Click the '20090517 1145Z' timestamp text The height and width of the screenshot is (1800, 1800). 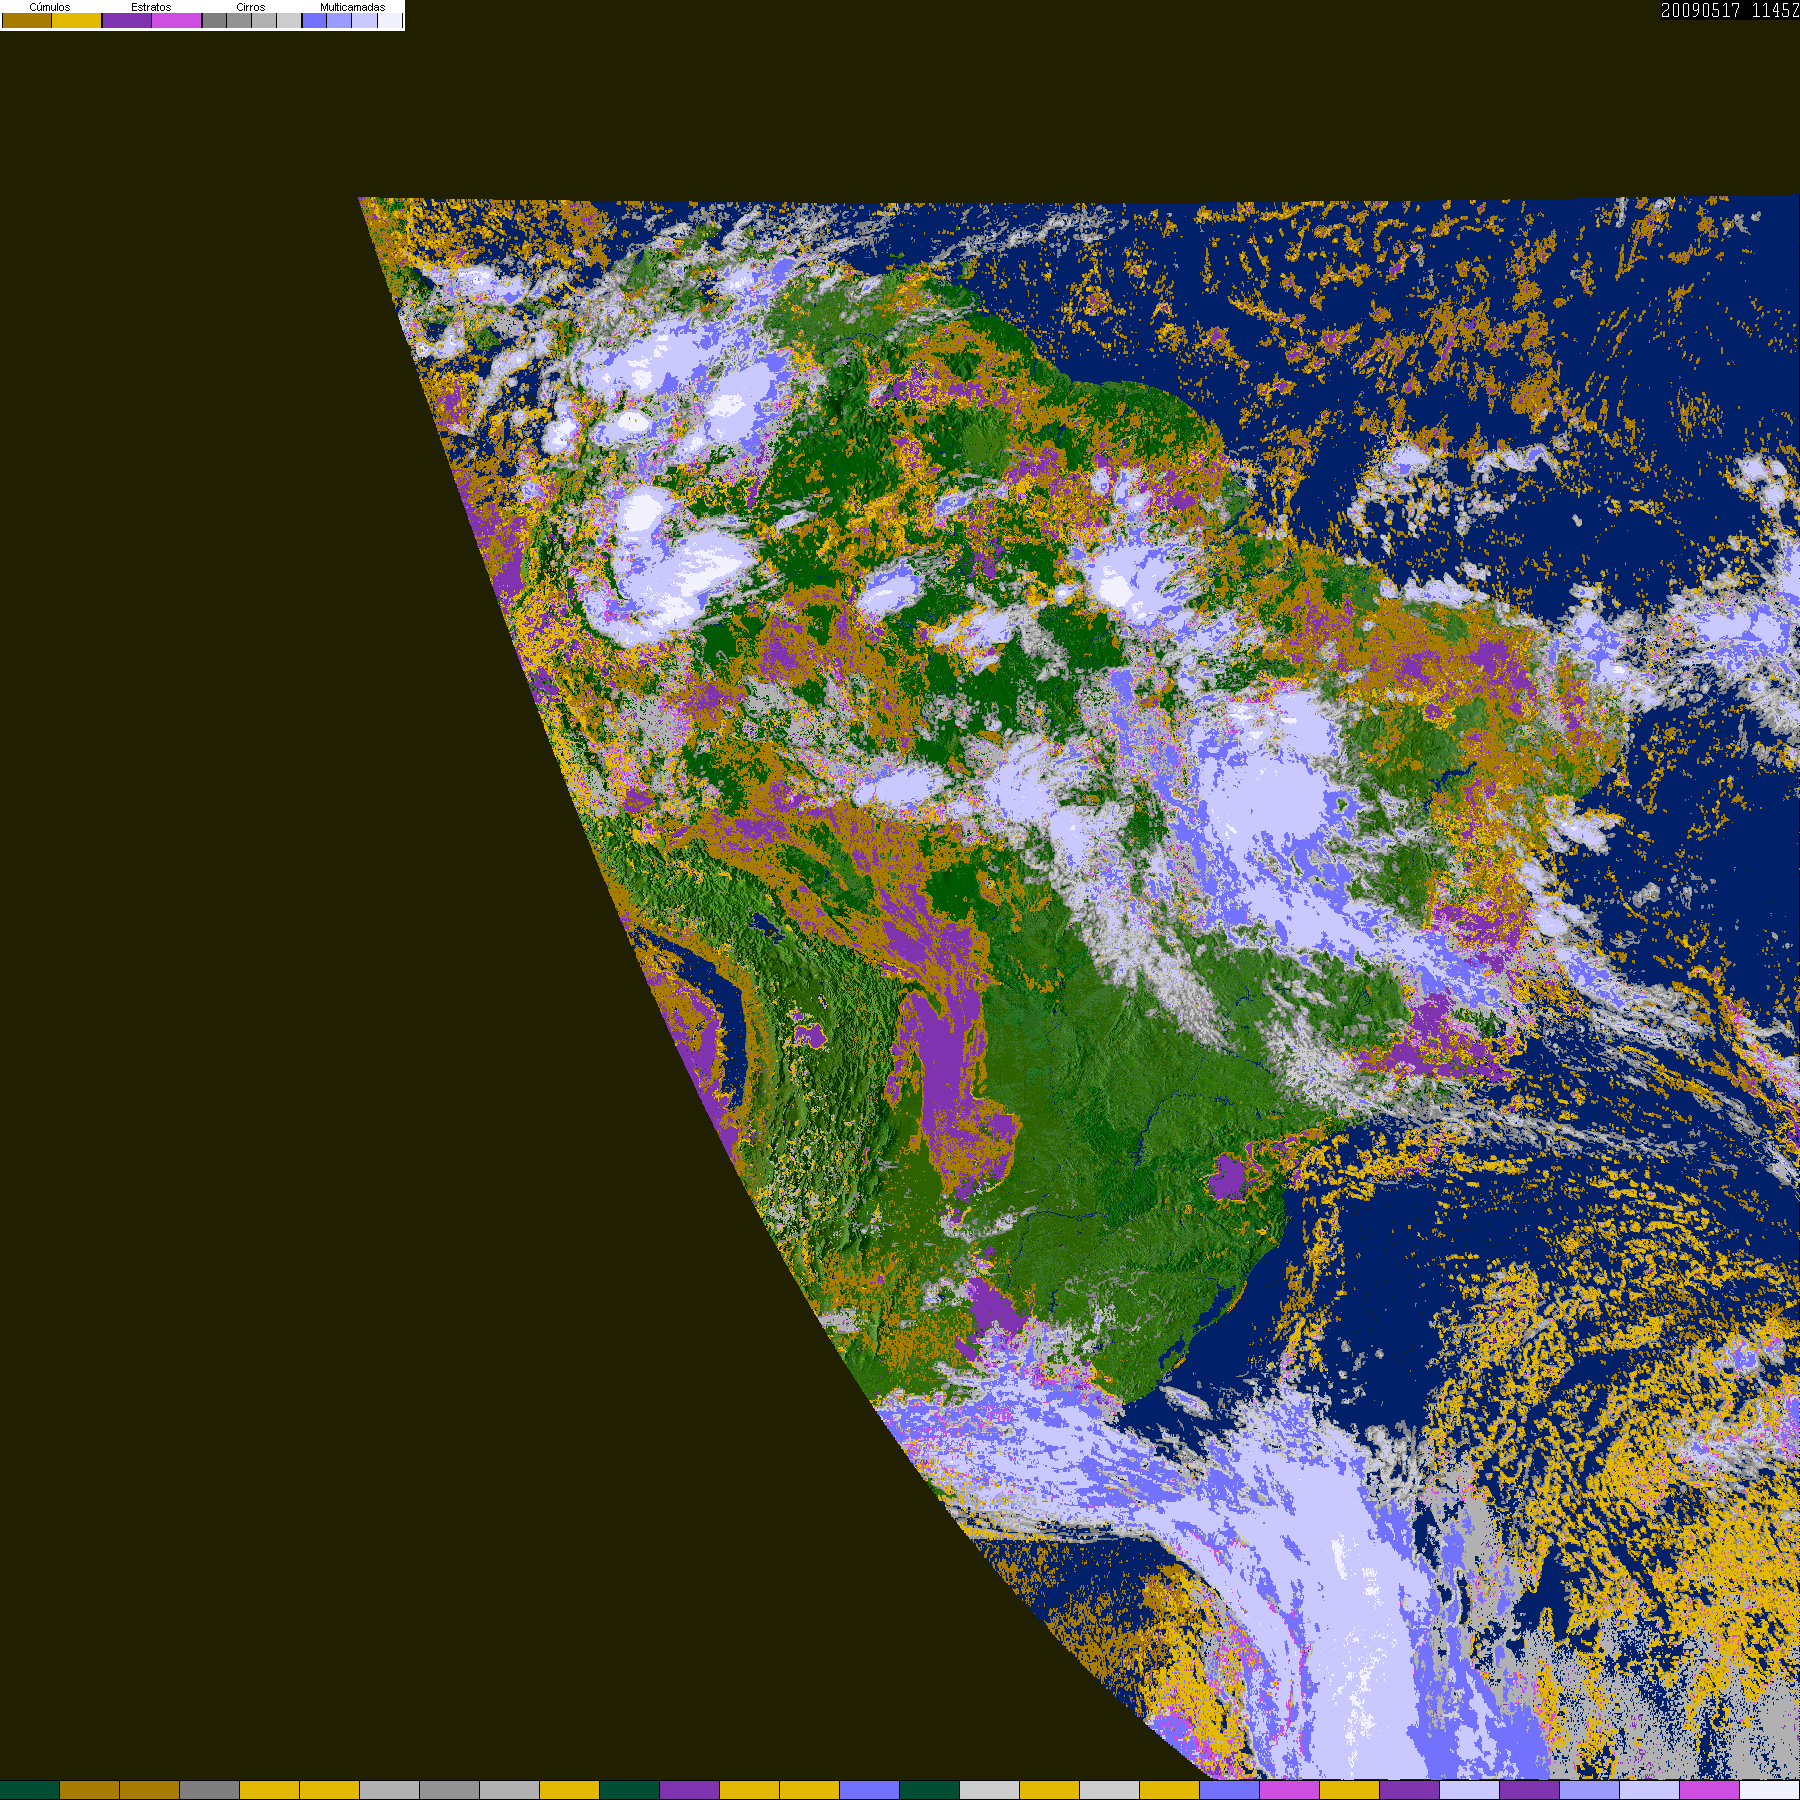[1730, 10]
